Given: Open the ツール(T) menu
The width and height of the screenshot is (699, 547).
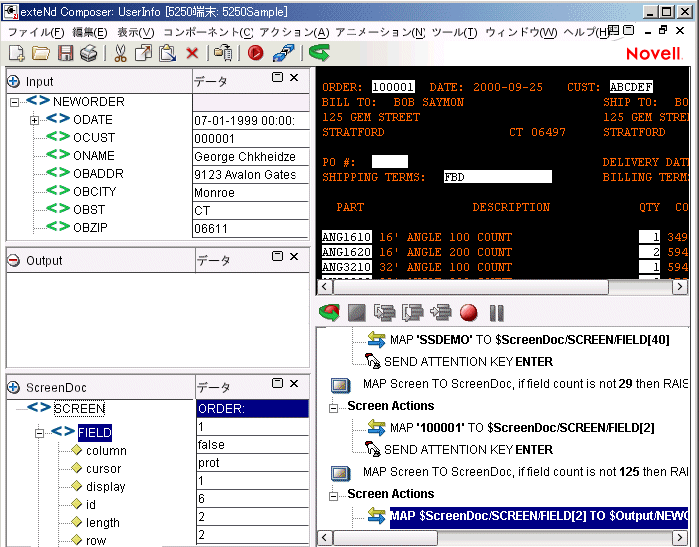Looking at the screenshot, I should tap(454, 33).
